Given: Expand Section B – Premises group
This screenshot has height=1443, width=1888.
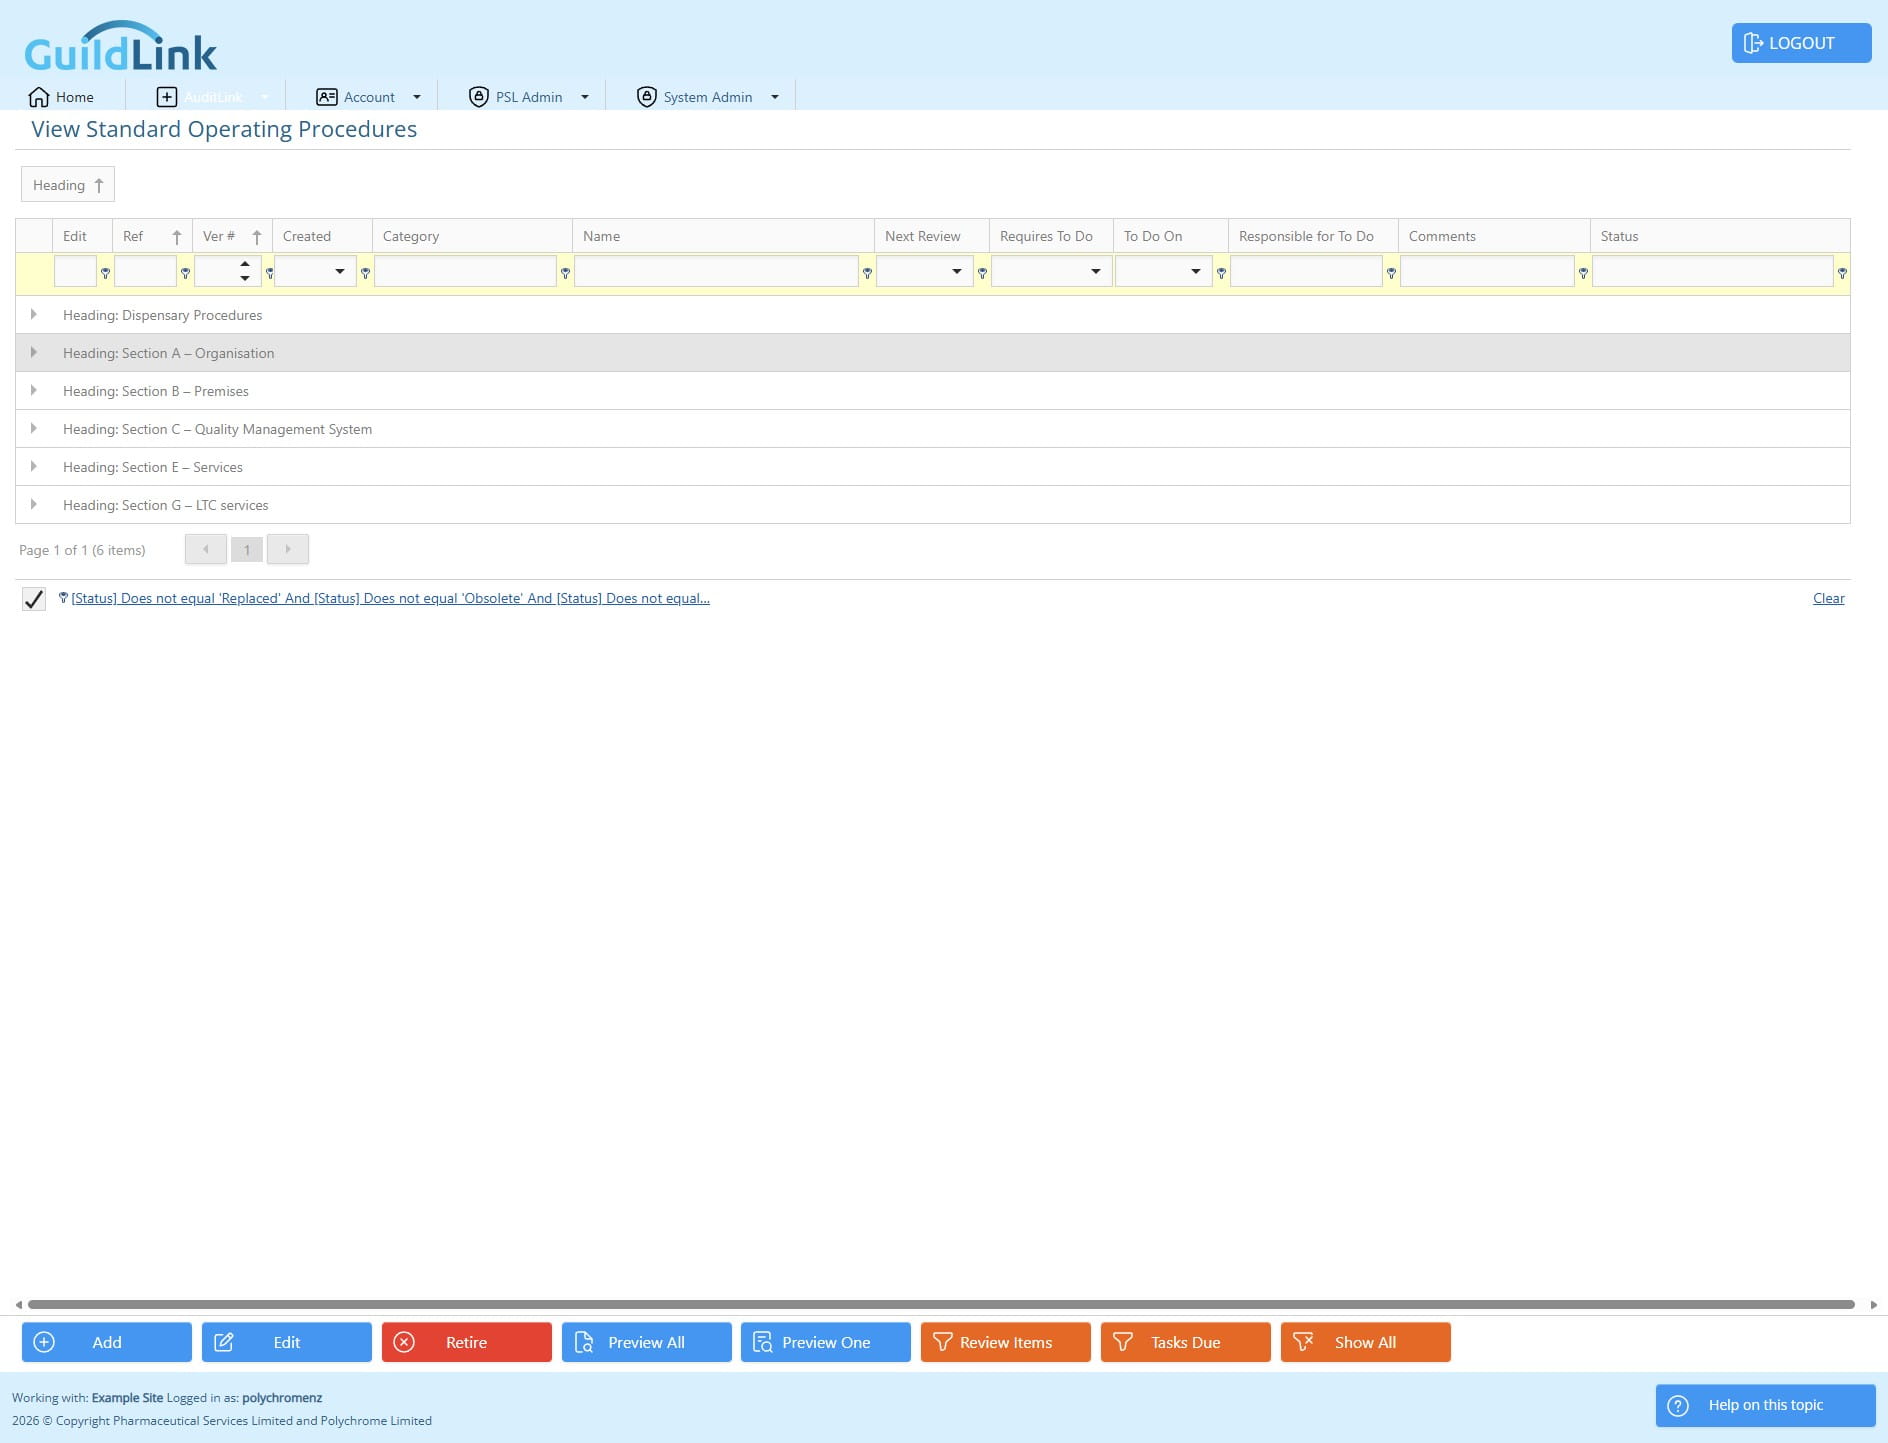Looking at the screenshot, I should 34,390.
